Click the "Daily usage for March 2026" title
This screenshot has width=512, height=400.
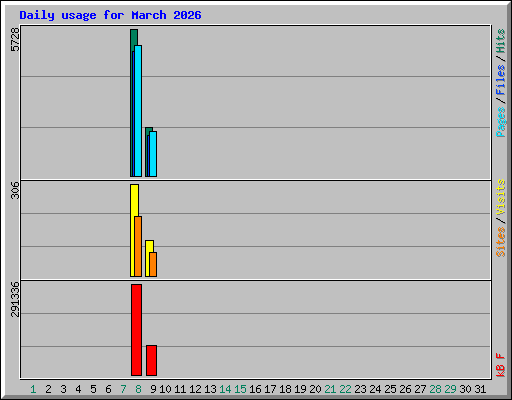point(110,15)
